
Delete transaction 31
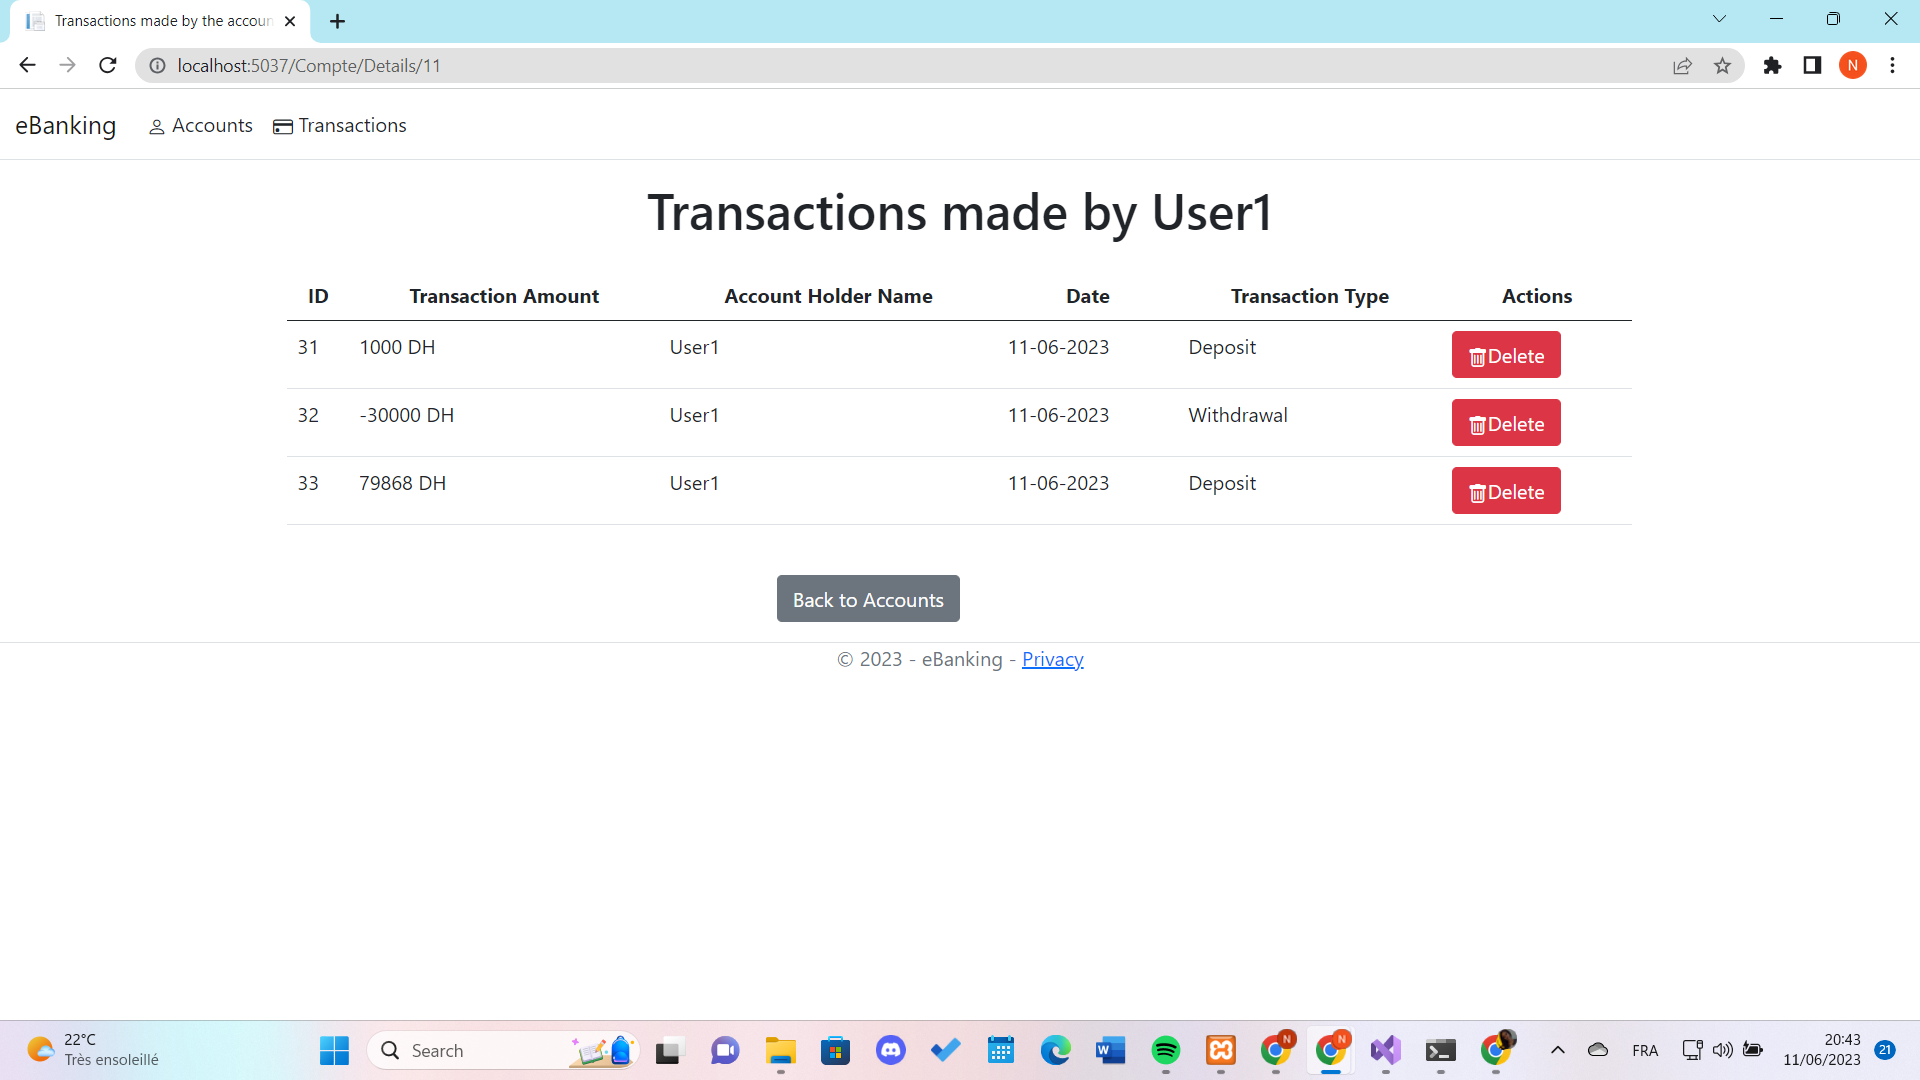tap(1505, 355)
